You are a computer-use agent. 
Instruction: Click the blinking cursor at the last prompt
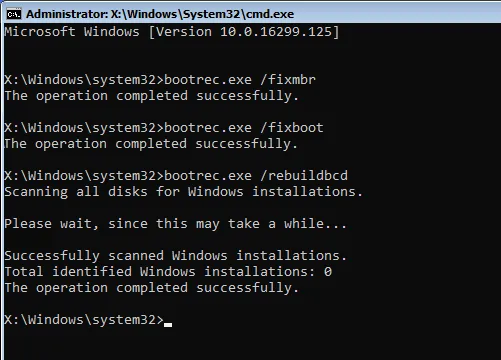(x=168, y=324)
